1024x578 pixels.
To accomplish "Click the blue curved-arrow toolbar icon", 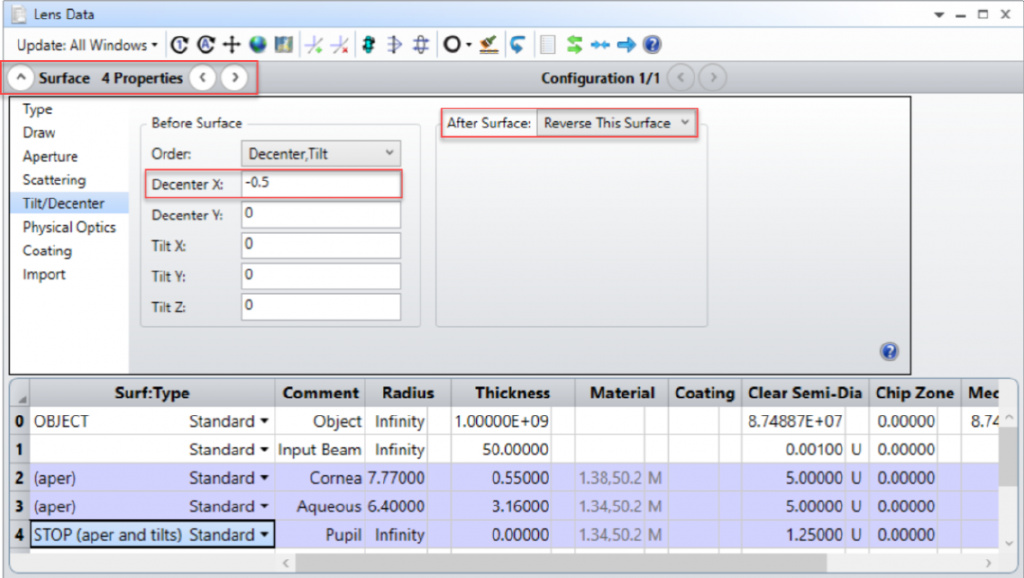I will point(518,44).
